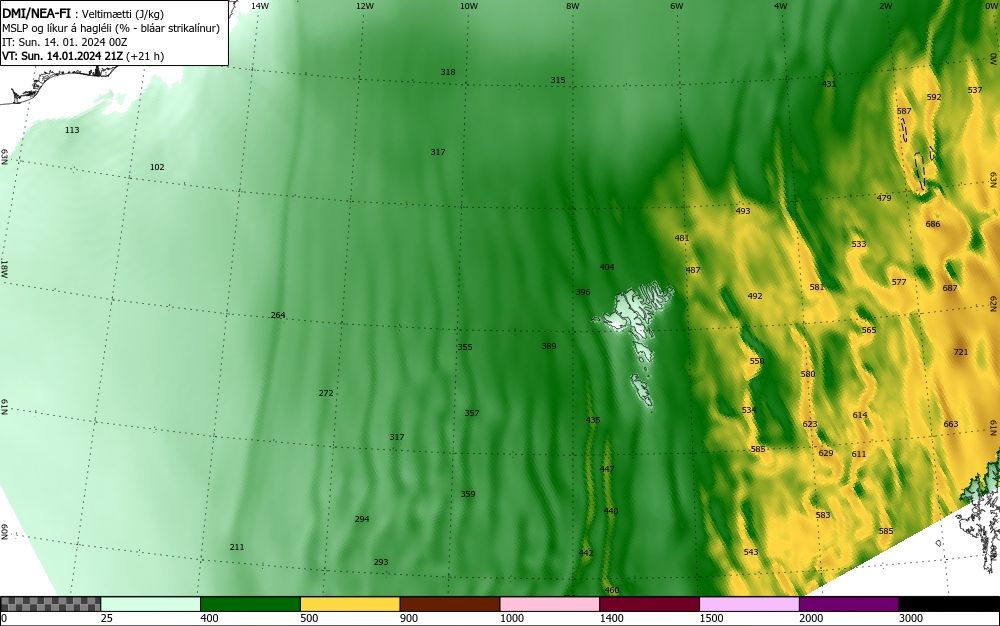Image resolution: width=1000 pixels, height=626 pixels.
Task: Click the map value '355'
Action: click(x=465, y=347)
